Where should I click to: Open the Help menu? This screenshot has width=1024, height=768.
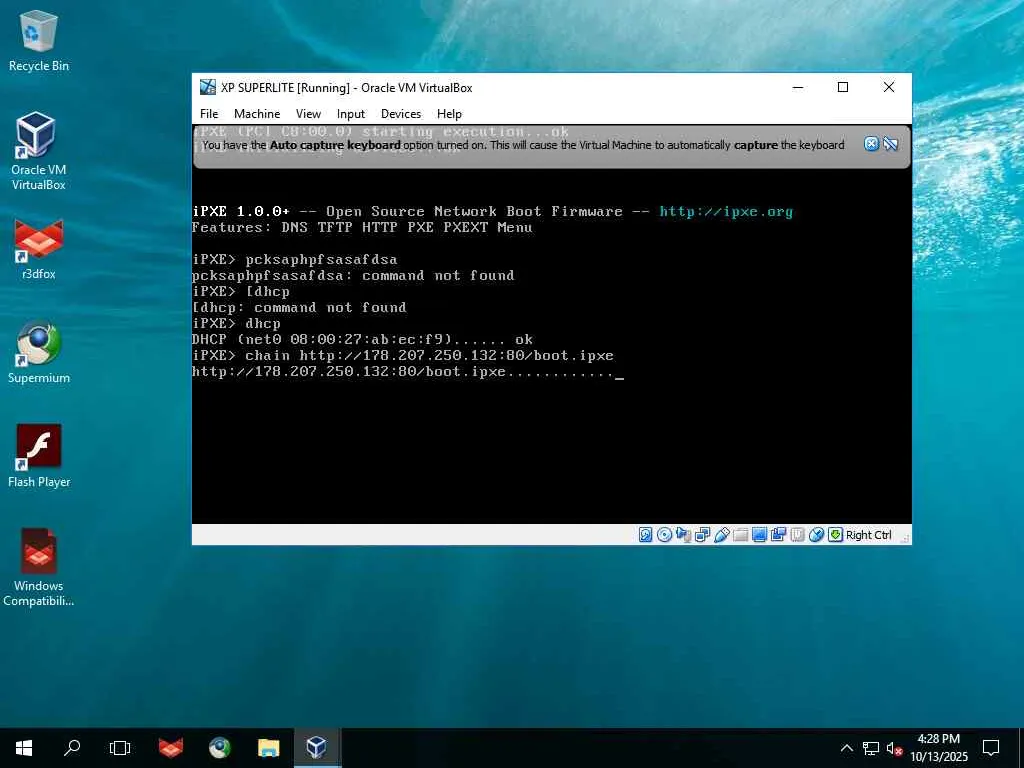click(x=449, y=114)
